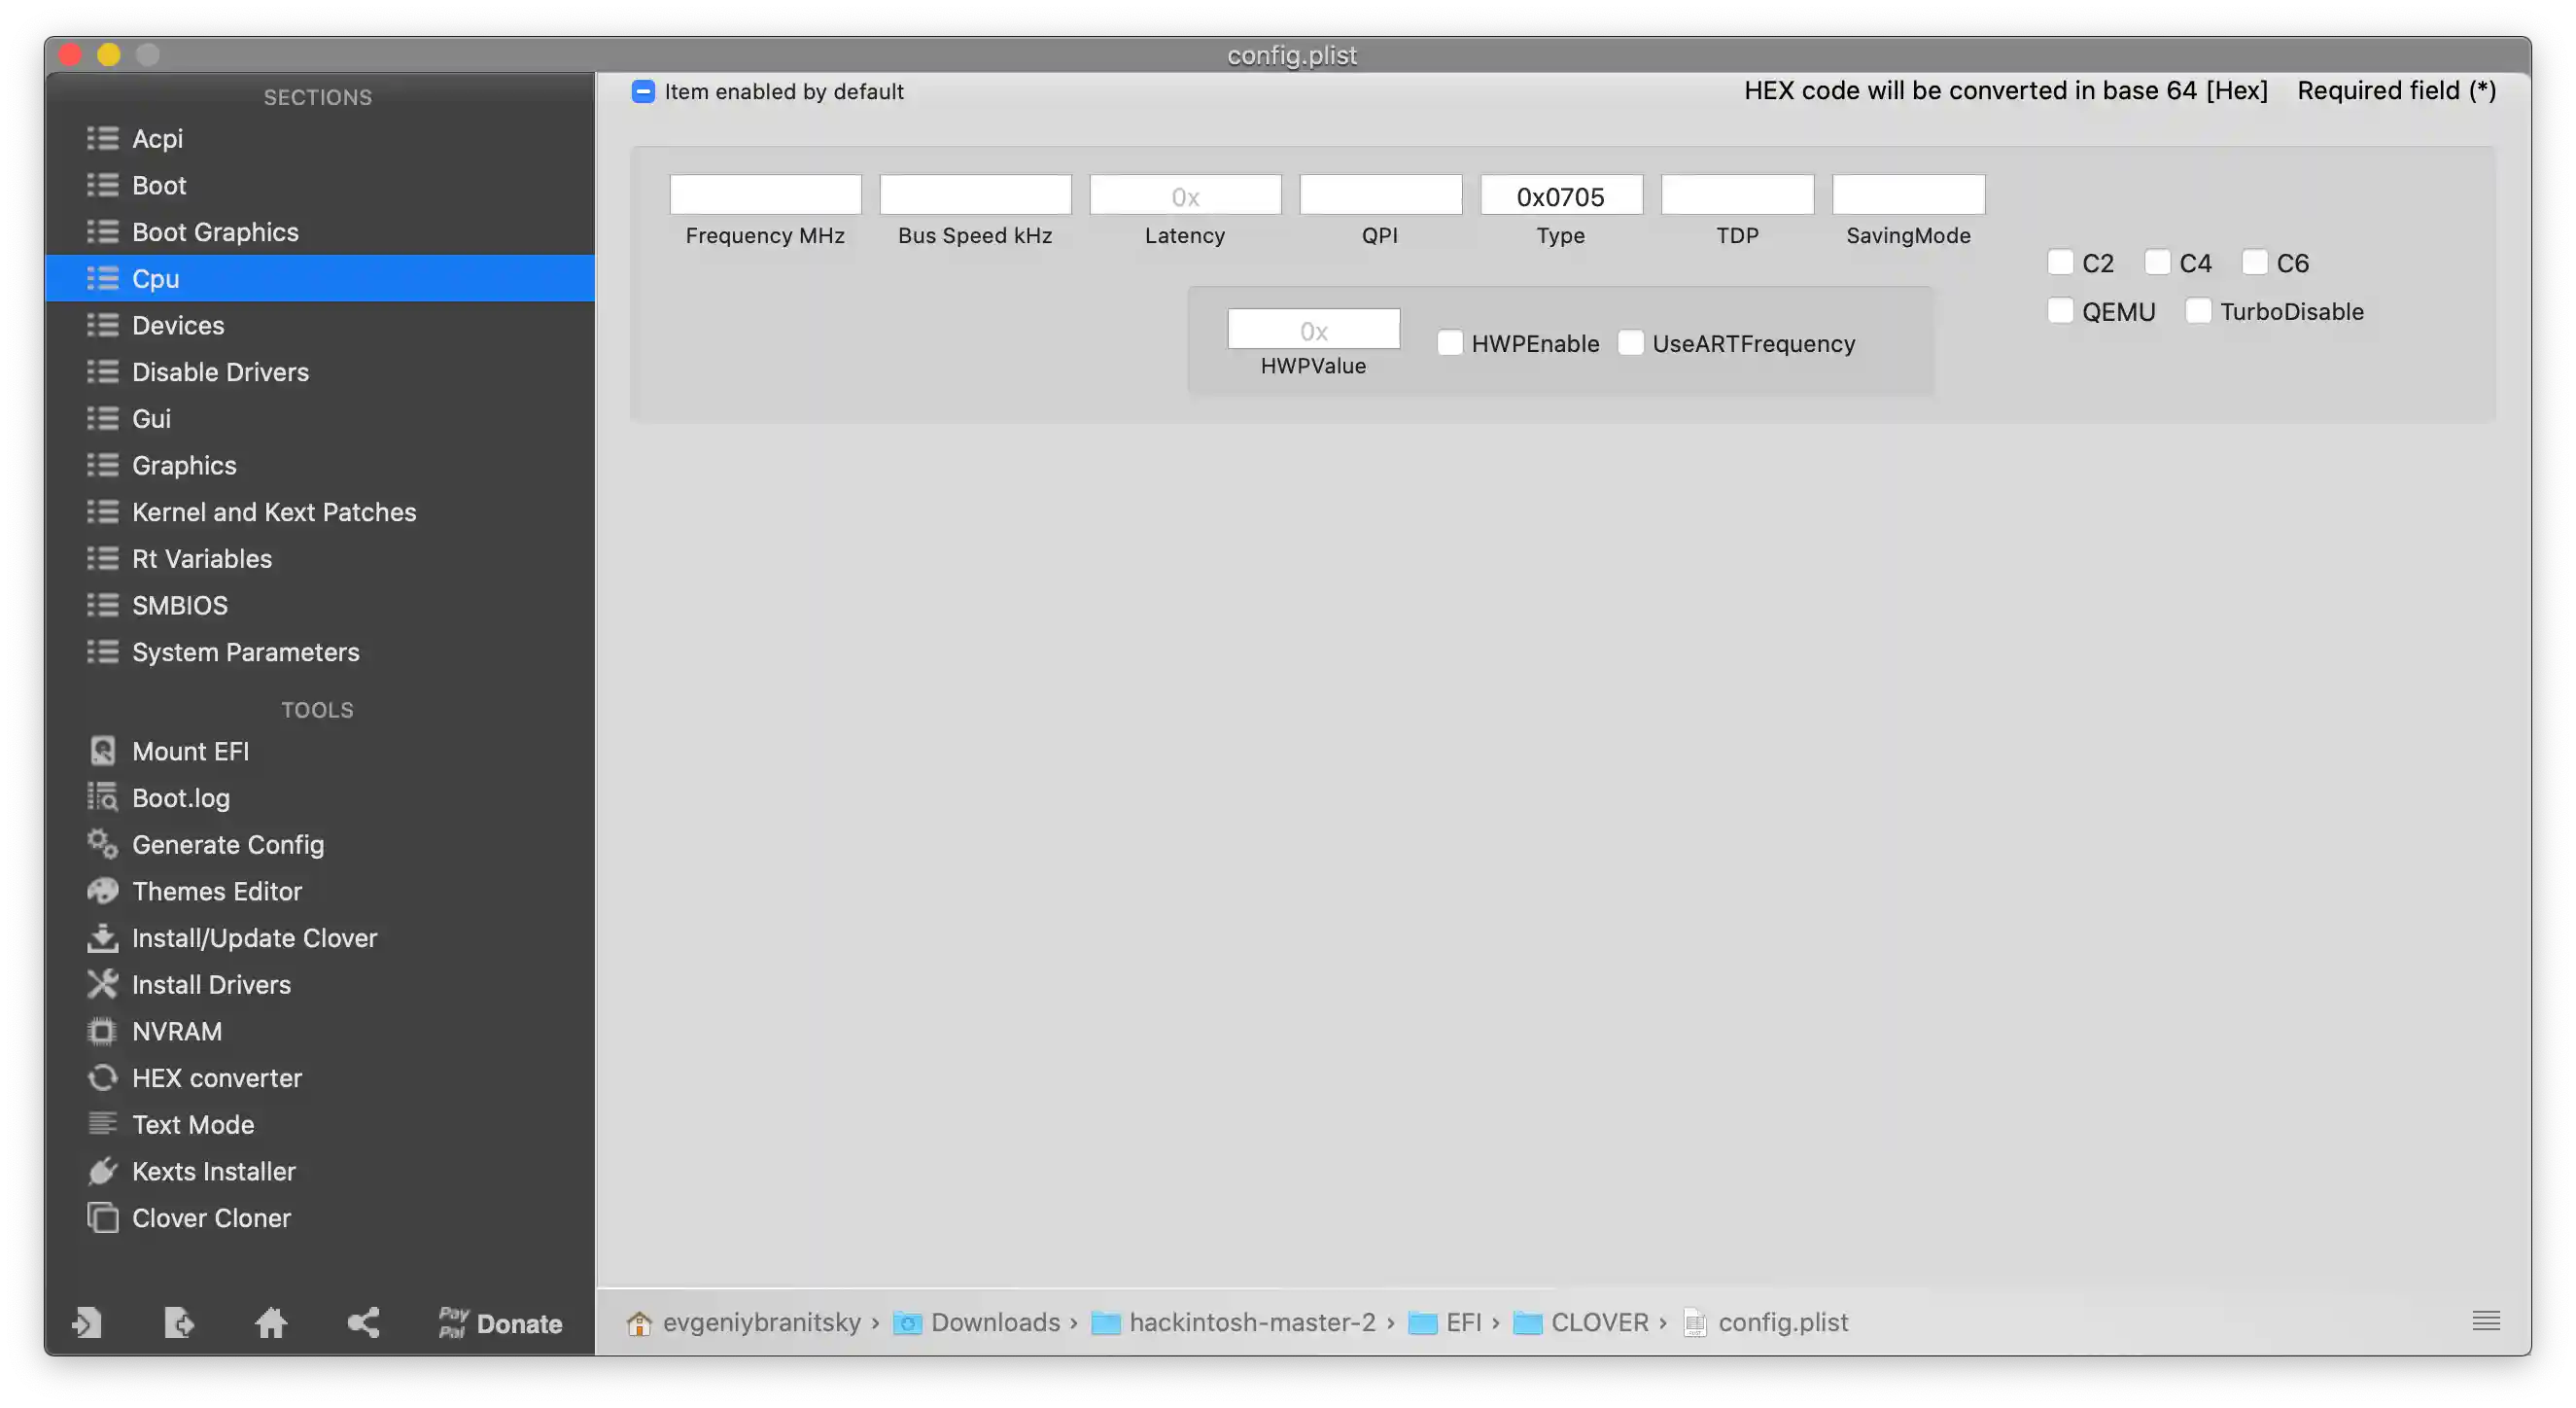Open the HEX converter tool
The width and height of the screenshot is (2576, 1408).
pos(216,1078)
